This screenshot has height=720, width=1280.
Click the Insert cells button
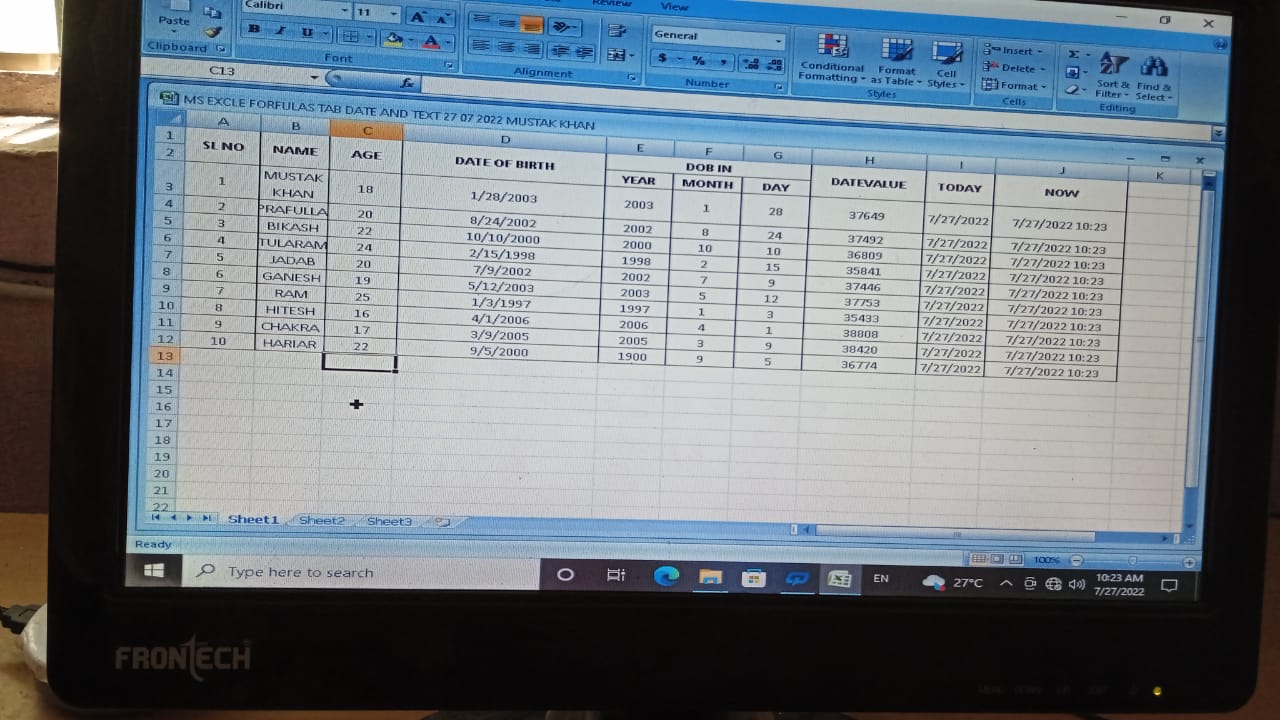[x=1013, y=51]
